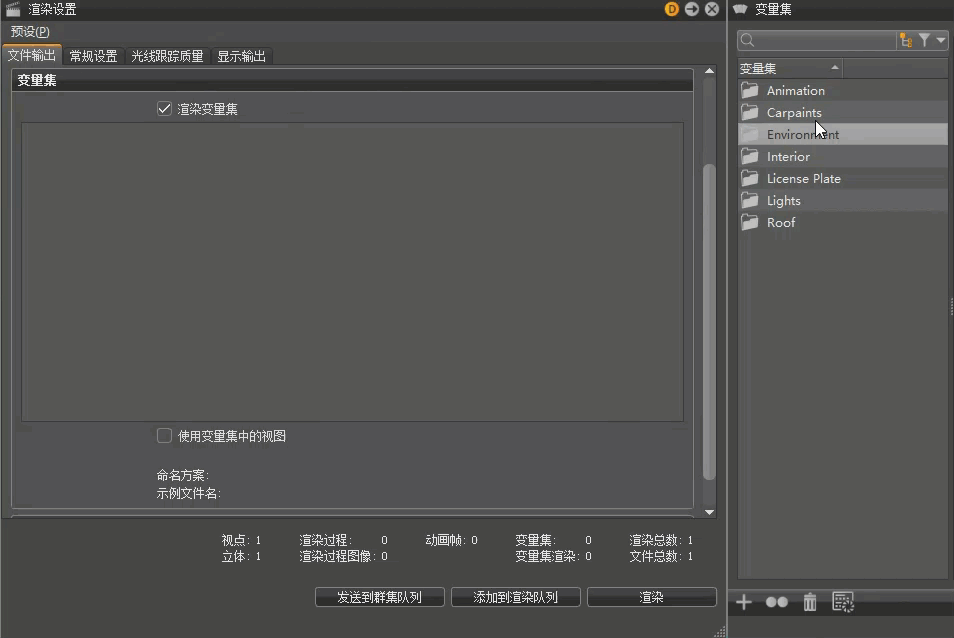The height and width of the screenshot is (638, 954).
Task: Select the Lights folder icon
Action: (x=750, y=200)
